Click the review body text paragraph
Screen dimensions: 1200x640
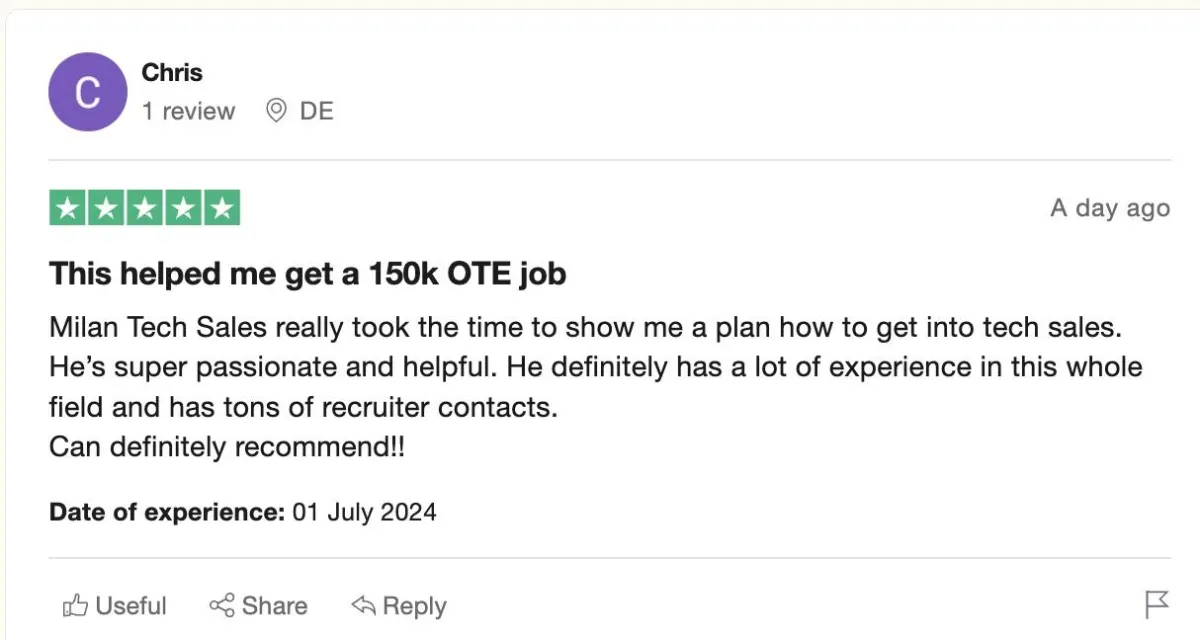(x=596, y=387)
